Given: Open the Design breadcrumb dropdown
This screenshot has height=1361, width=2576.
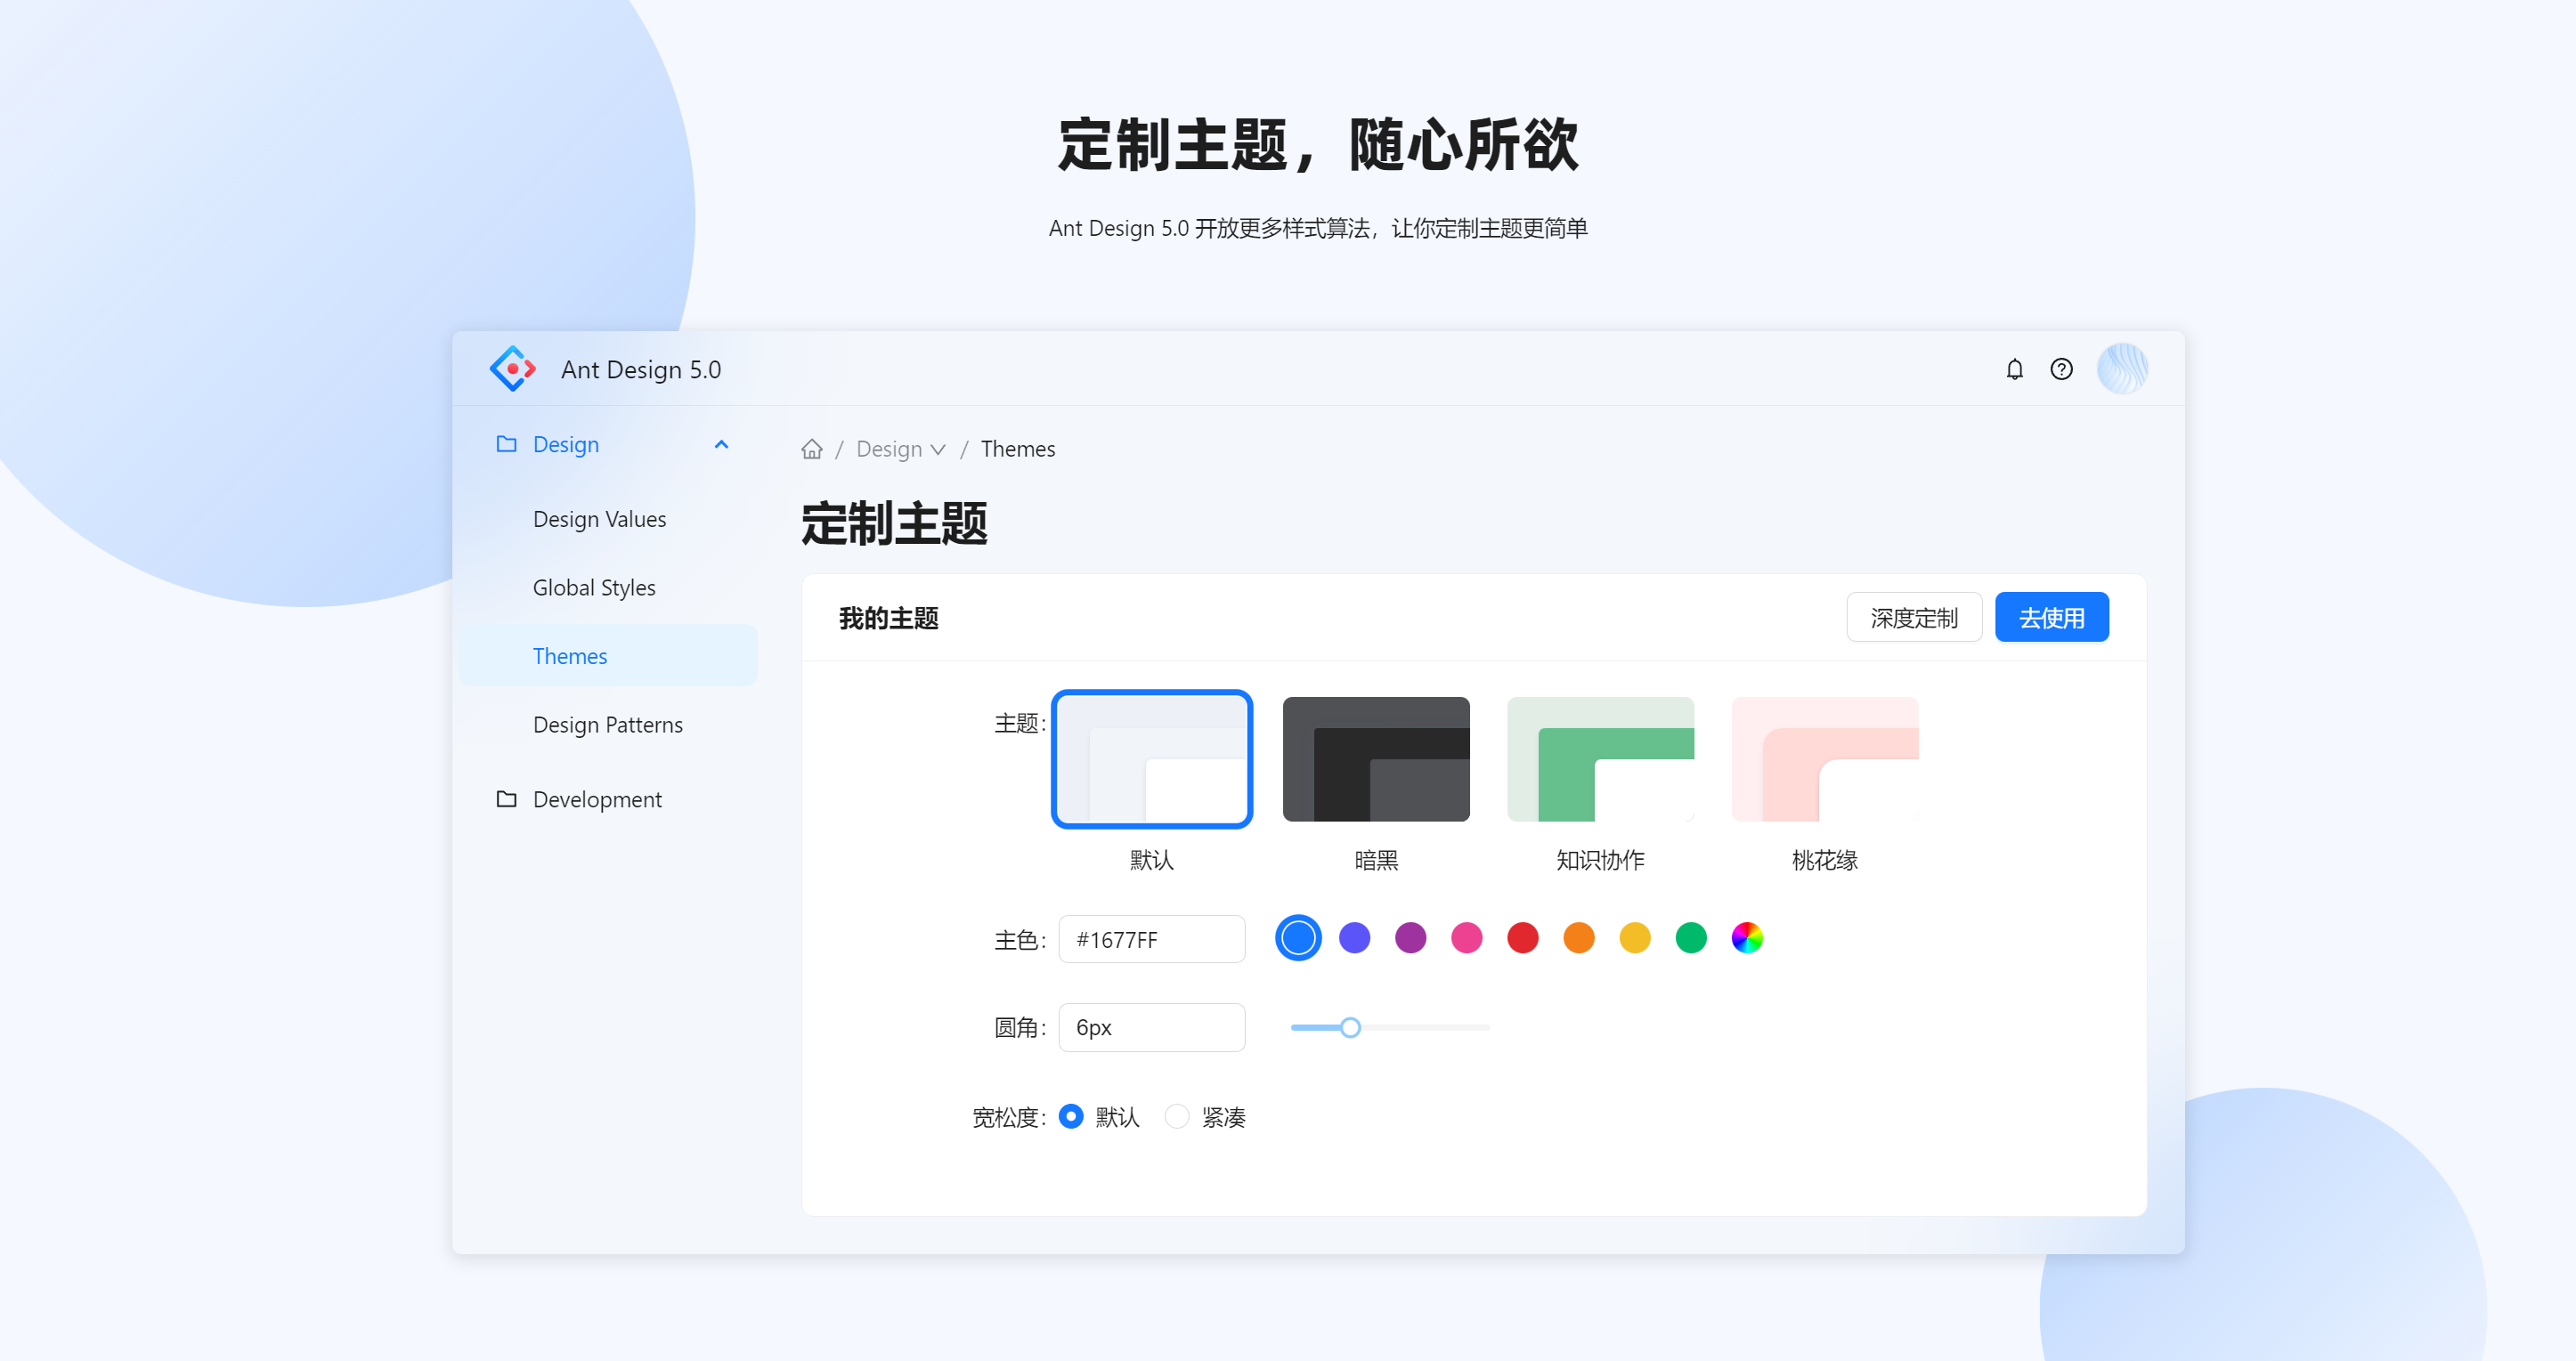Looking at the screenshot, I should click(x=900, y=449).
